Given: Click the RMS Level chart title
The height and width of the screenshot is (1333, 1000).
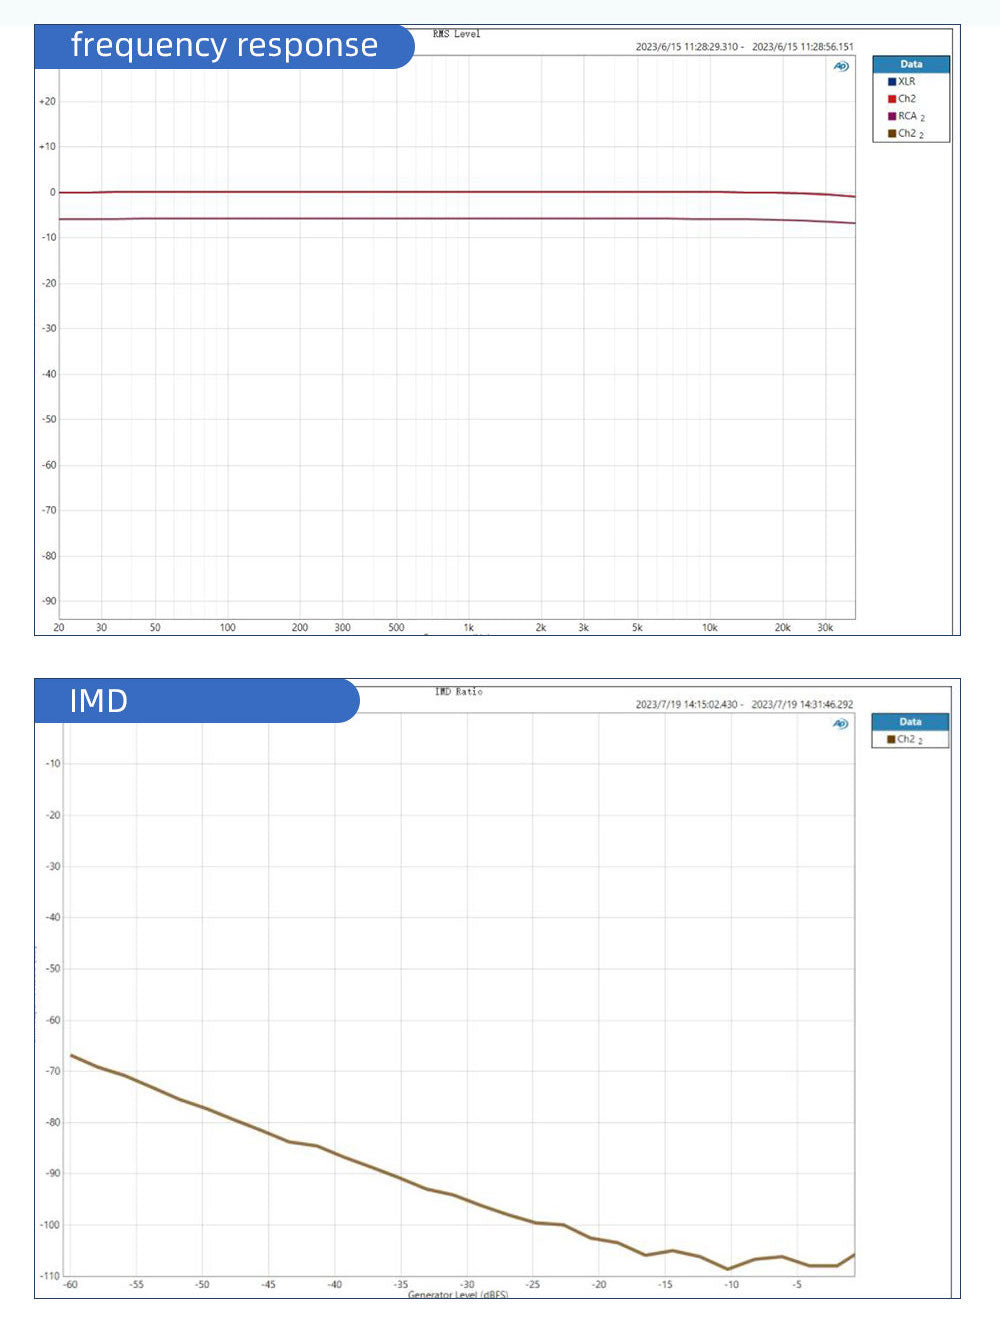Looking at the screenshot, I should 456,34.
